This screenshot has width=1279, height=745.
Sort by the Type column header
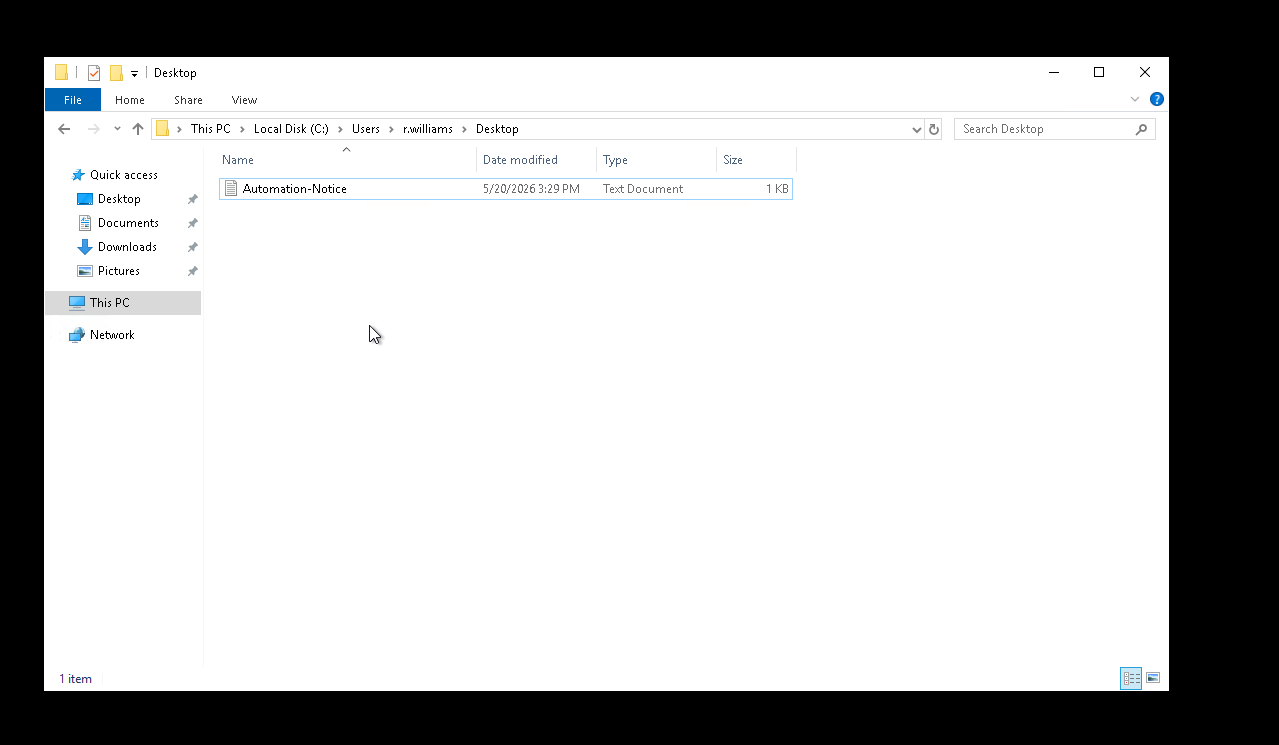657,160
